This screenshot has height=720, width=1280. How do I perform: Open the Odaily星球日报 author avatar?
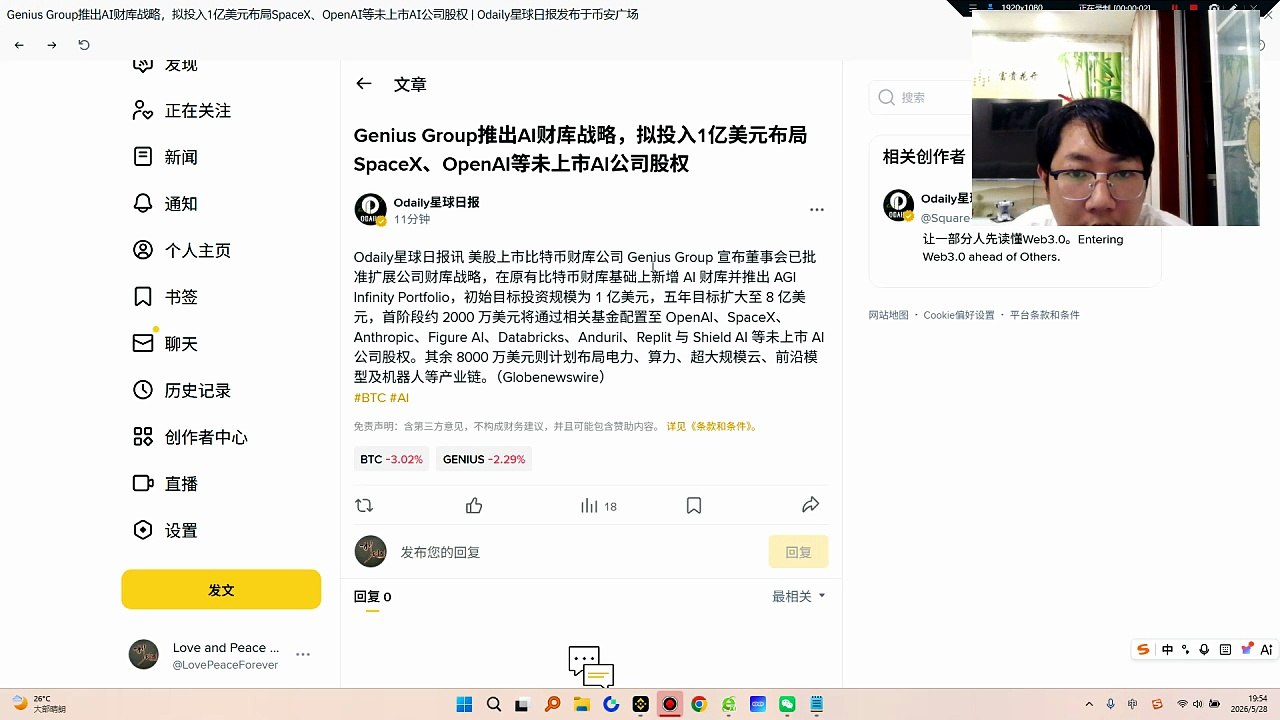click(x=370, y=209)
